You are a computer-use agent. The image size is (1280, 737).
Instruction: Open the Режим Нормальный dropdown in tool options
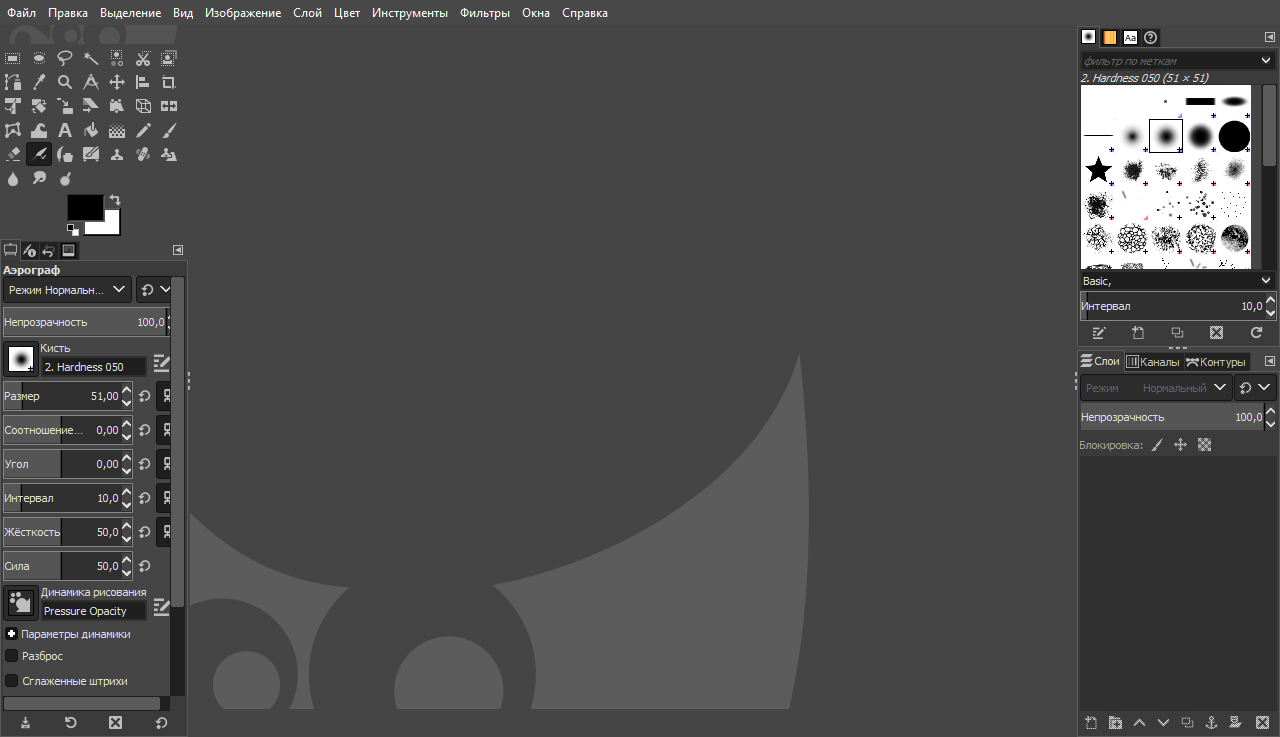point(67,289)
